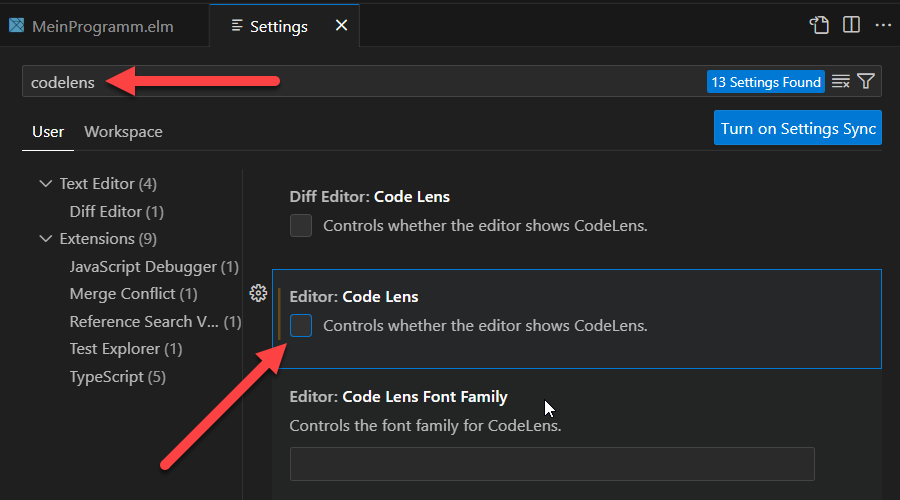Click Turn on Settings Sync
Image resolution: width=900 pixels, height=500 pixels.
798,128
